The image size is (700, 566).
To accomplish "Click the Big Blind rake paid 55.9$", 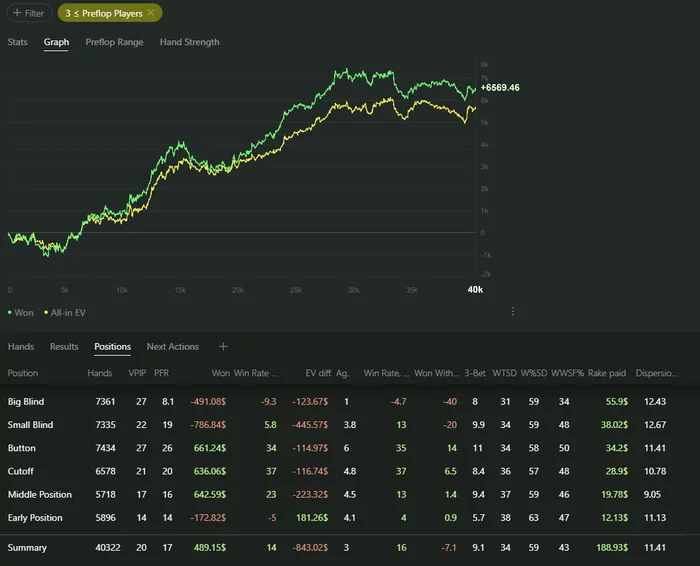I will point(617,401).
